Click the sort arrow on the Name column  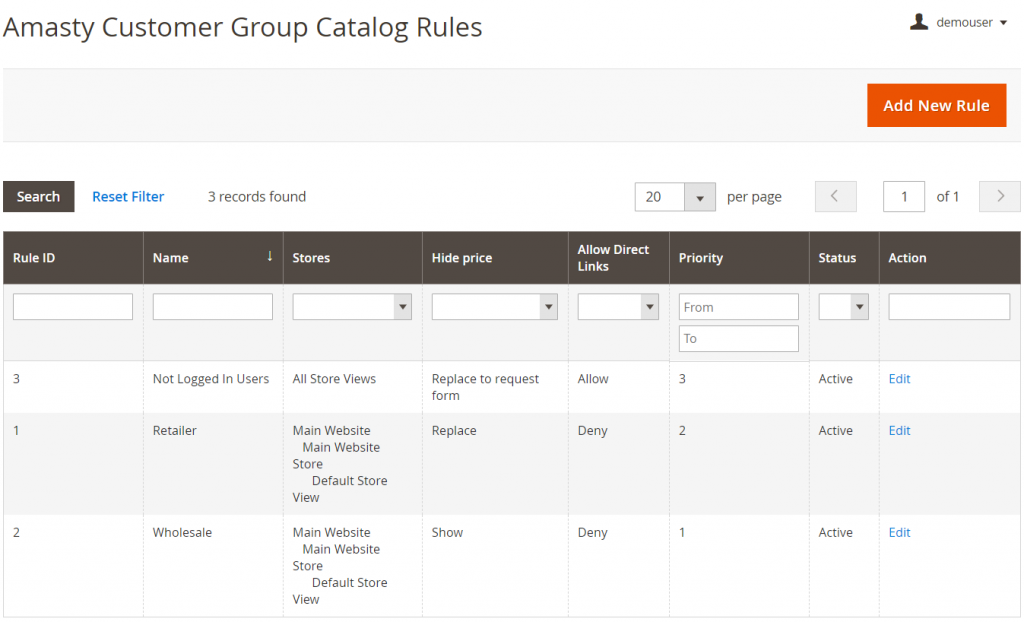[269, 257]
